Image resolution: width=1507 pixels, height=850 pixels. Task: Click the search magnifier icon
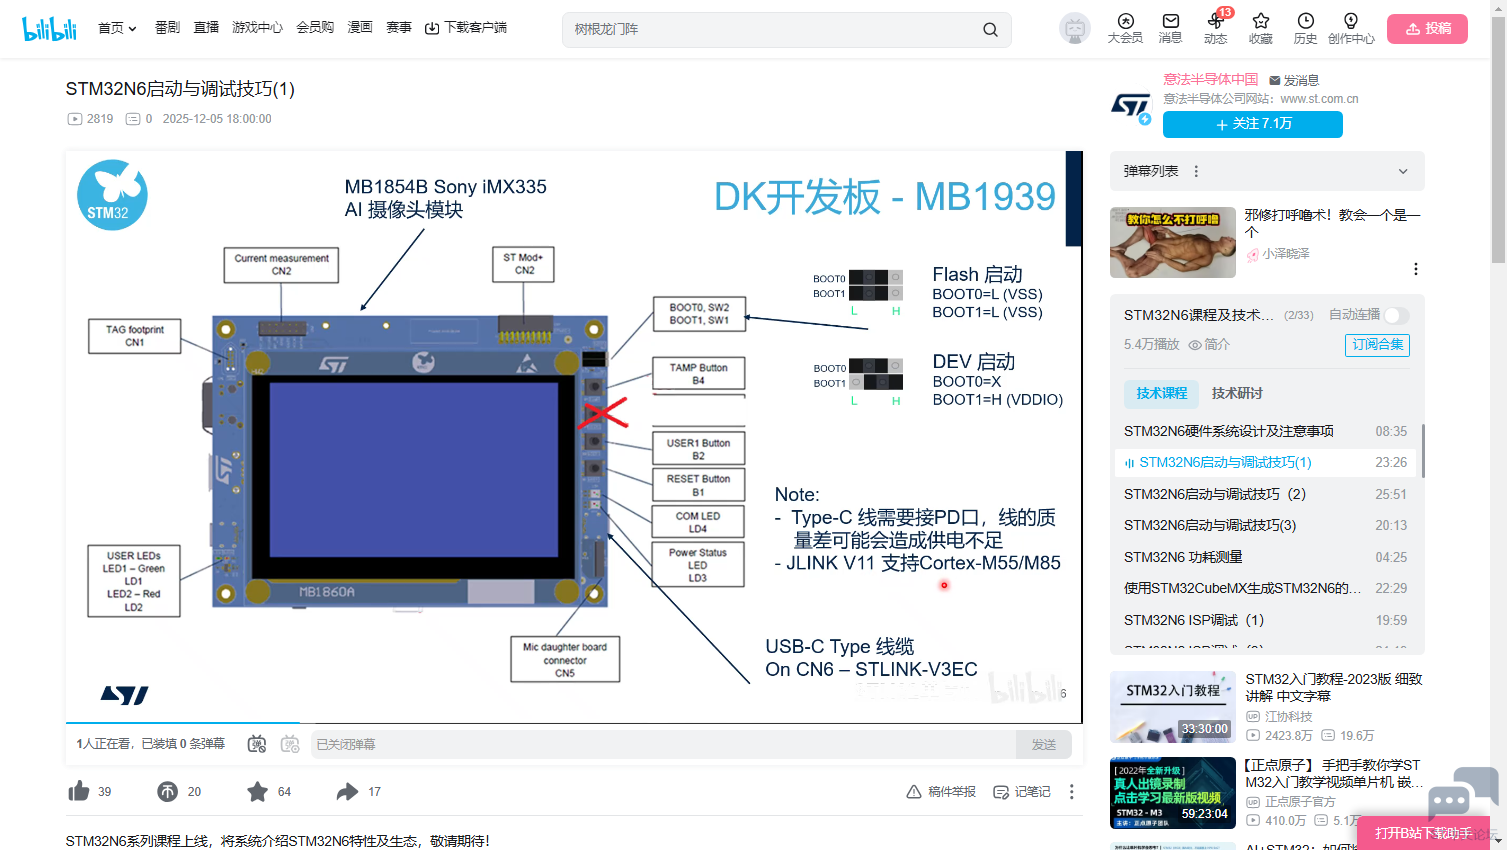pos(990,30)
